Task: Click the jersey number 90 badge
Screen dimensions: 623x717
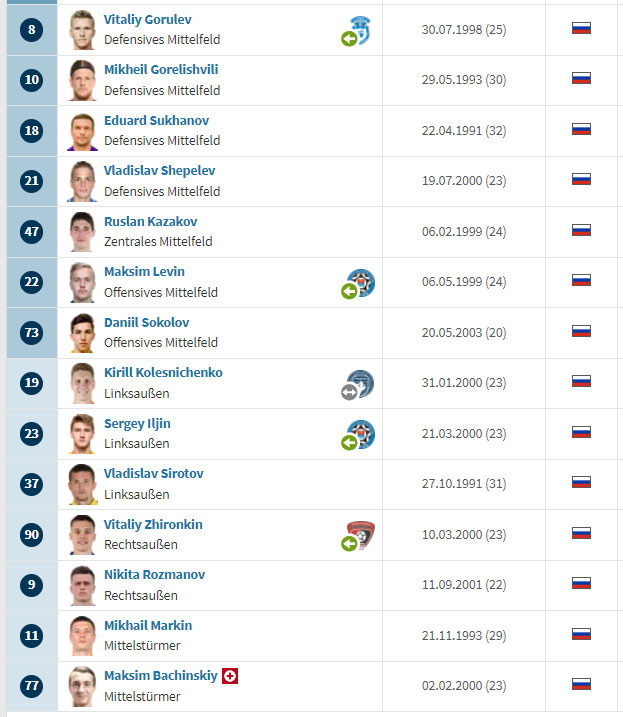Action: [x=31, y=535]
